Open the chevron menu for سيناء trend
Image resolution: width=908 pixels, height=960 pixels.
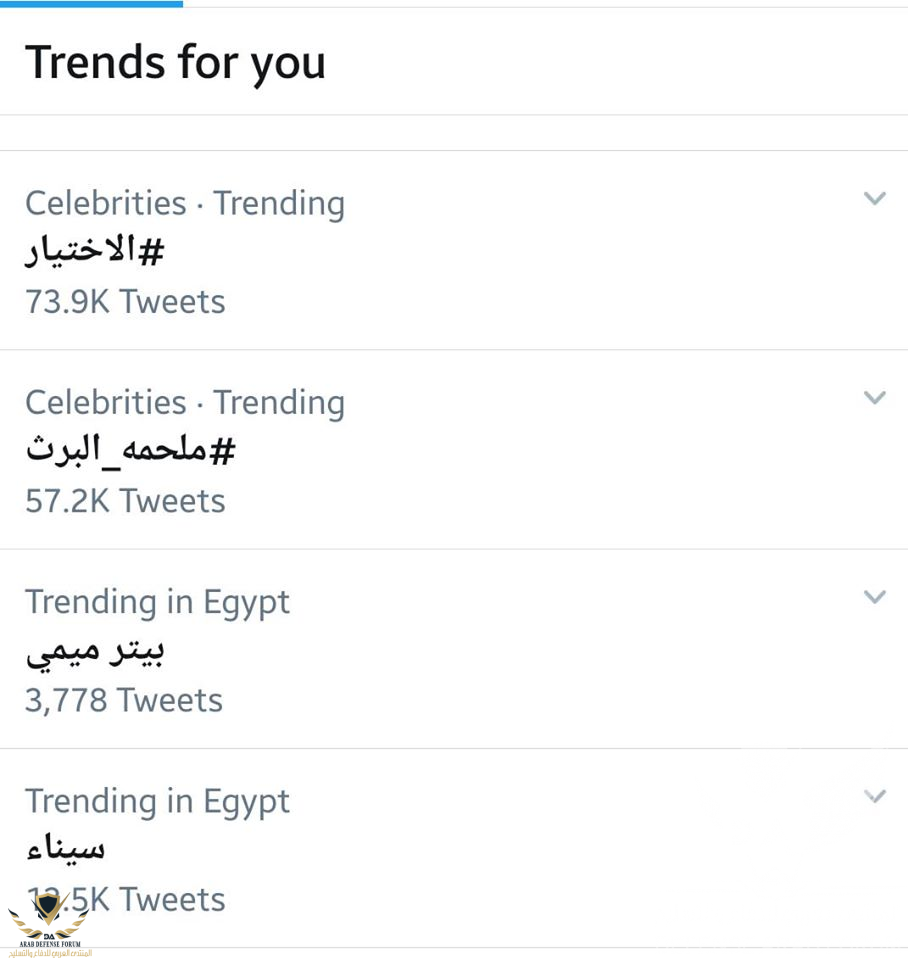[x=874, y=796]
